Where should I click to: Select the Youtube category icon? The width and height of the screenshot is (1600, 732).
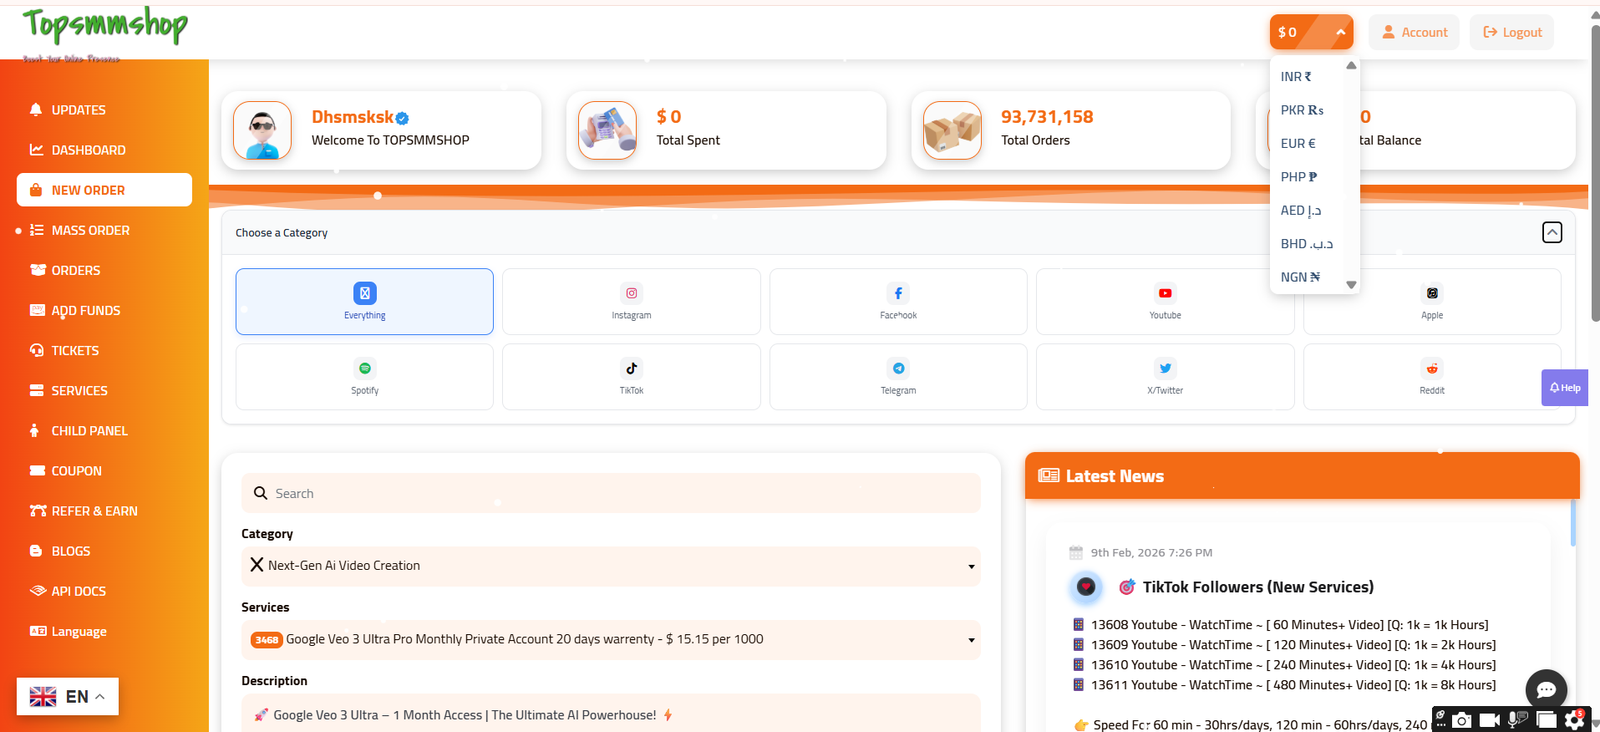[x=1165, y=293]
